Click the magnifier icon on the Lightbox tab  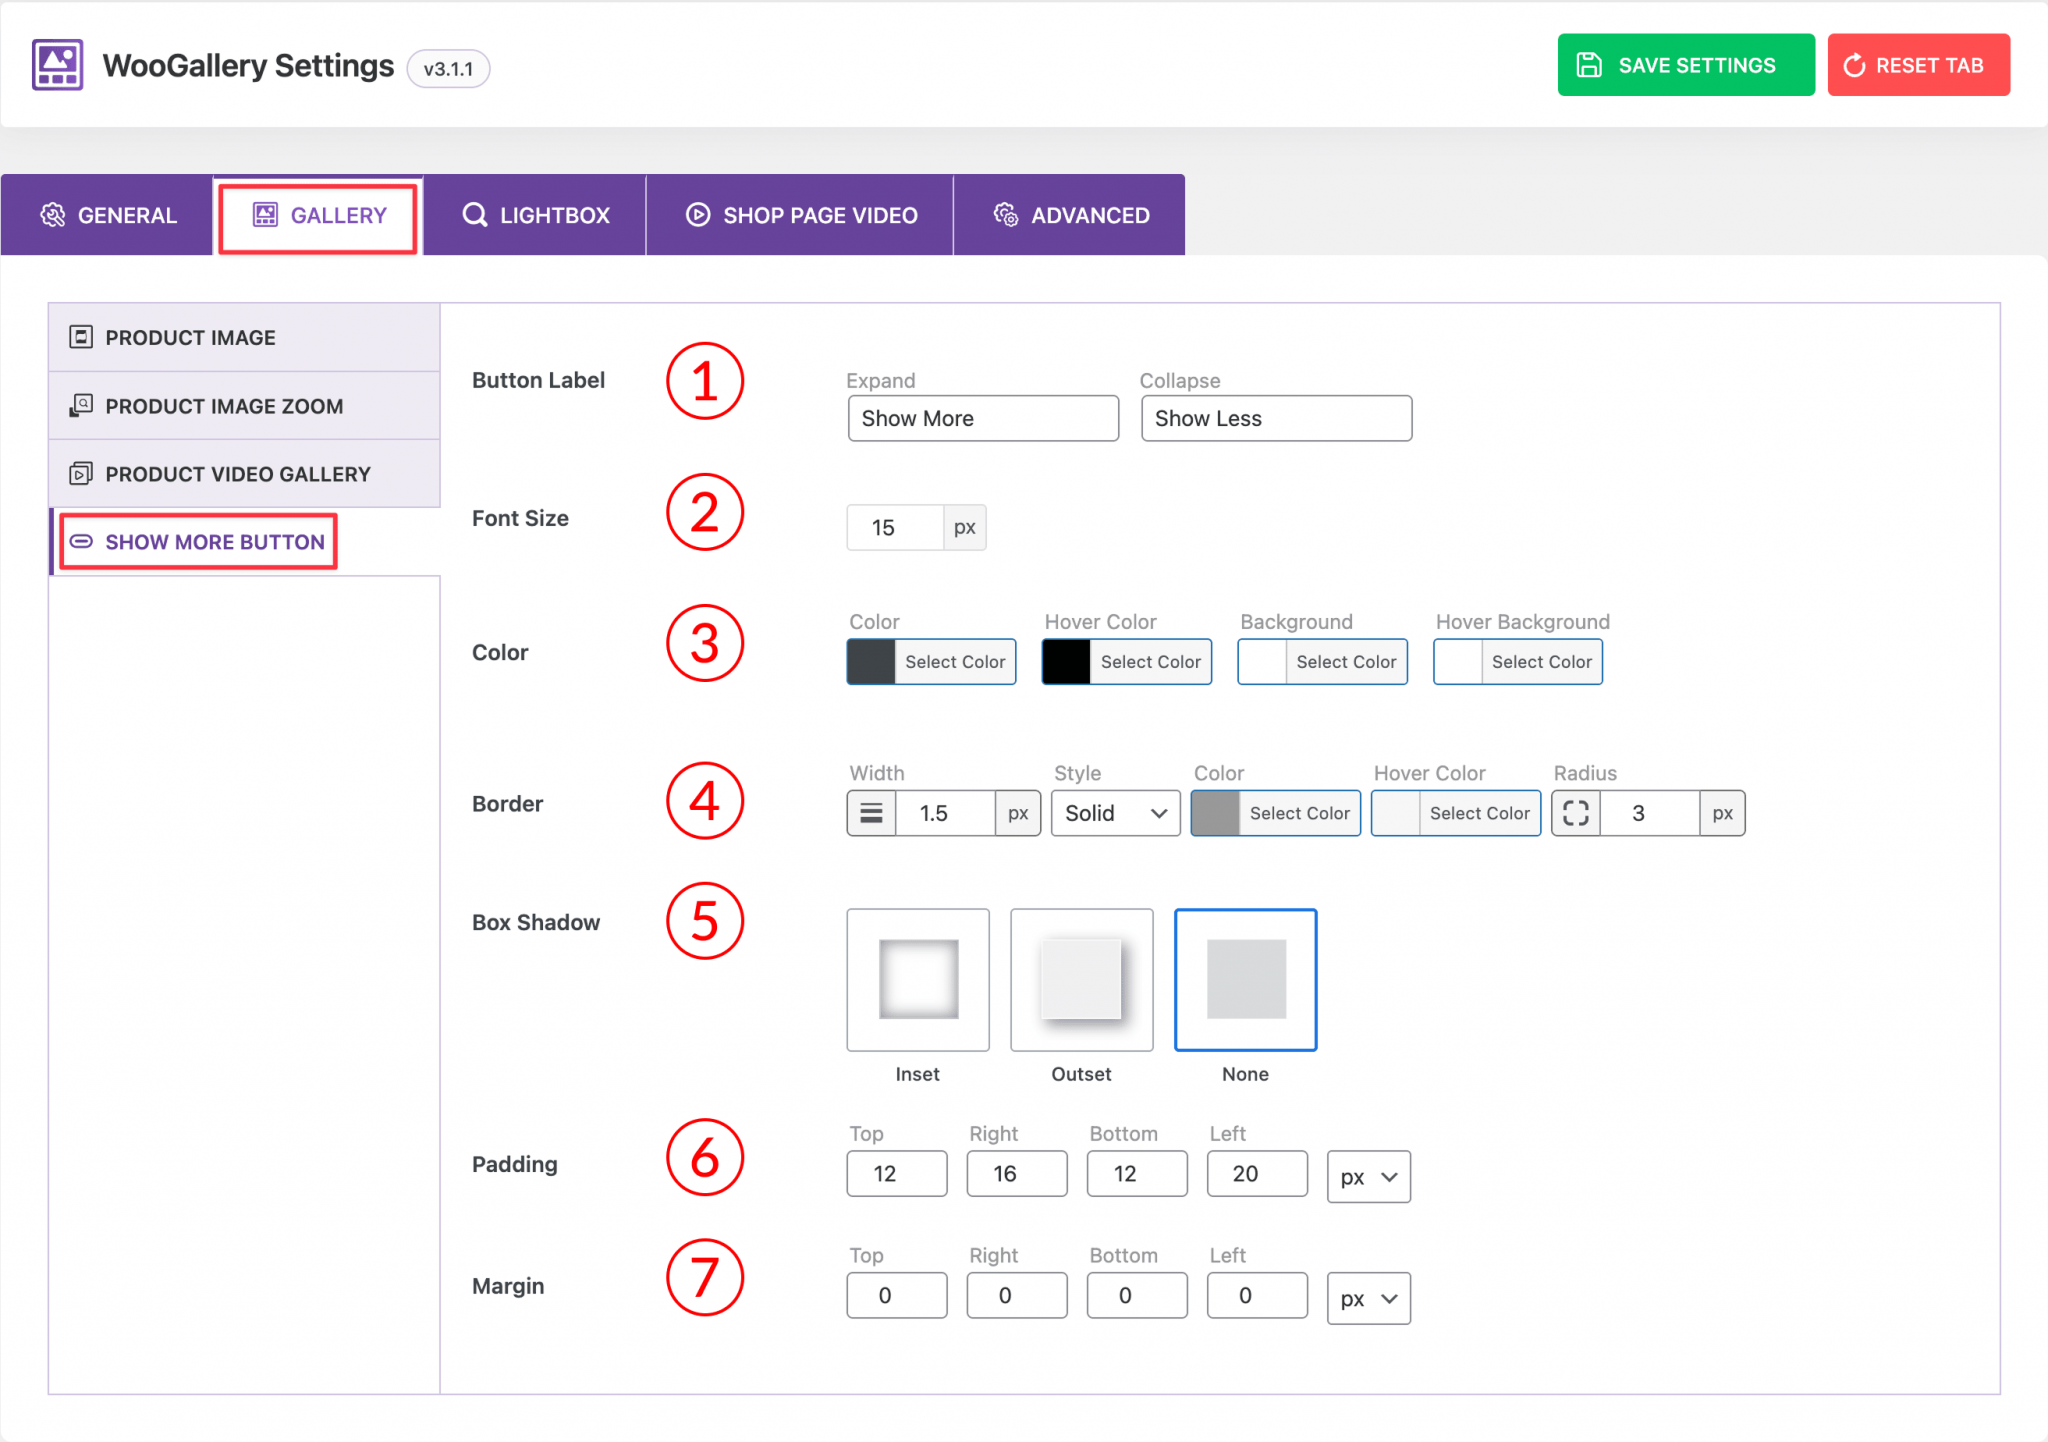(x=474, y=214)
